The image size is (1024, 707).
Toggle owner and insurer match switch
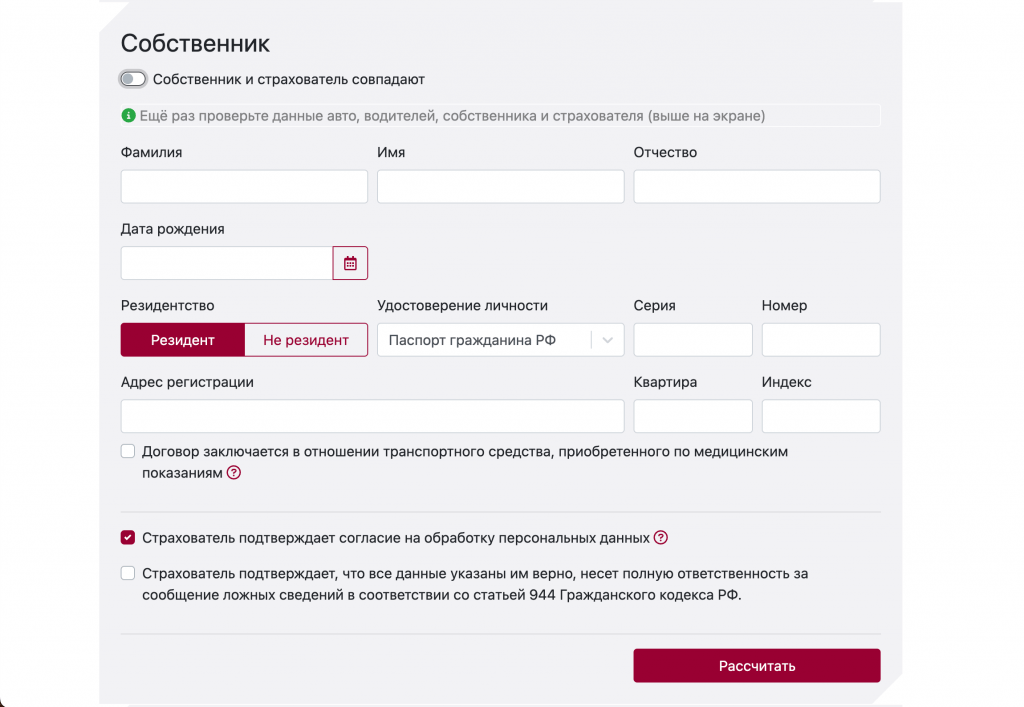click(133, 79)
